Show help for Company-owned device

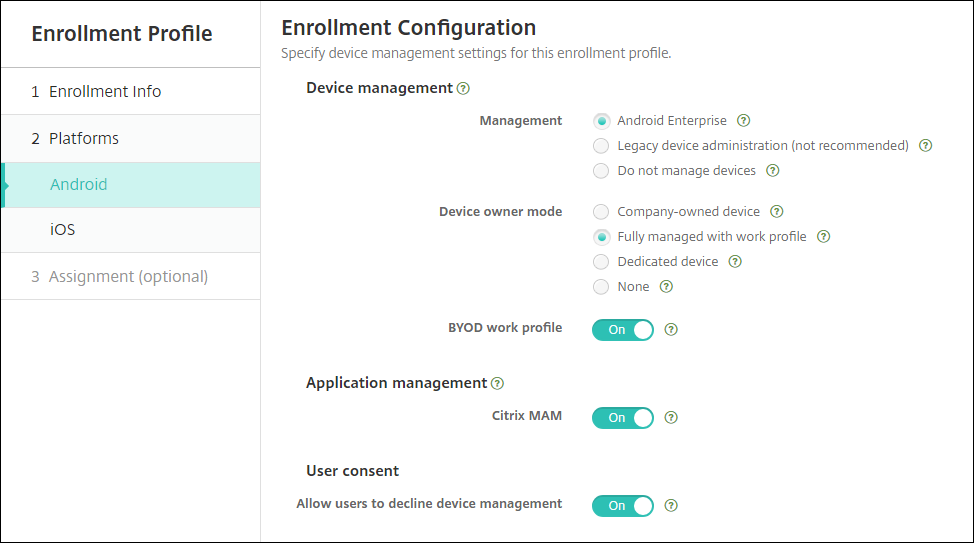776,212
